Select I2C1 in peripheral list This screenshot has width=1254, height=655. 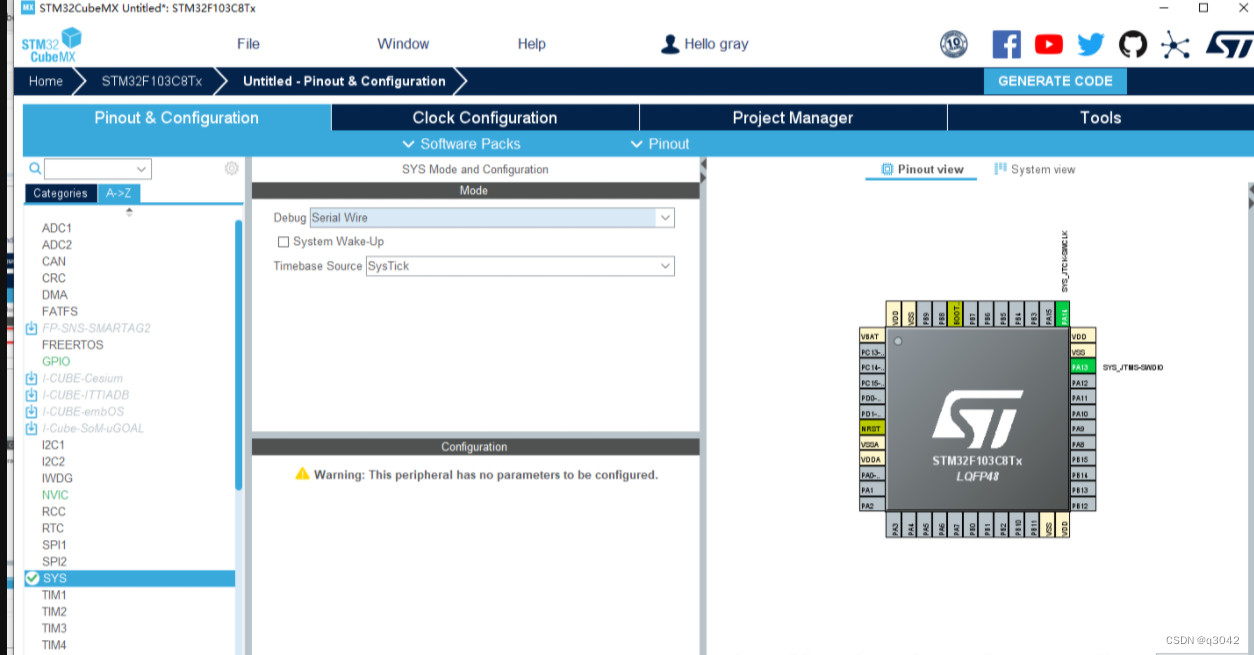[53, 445]
